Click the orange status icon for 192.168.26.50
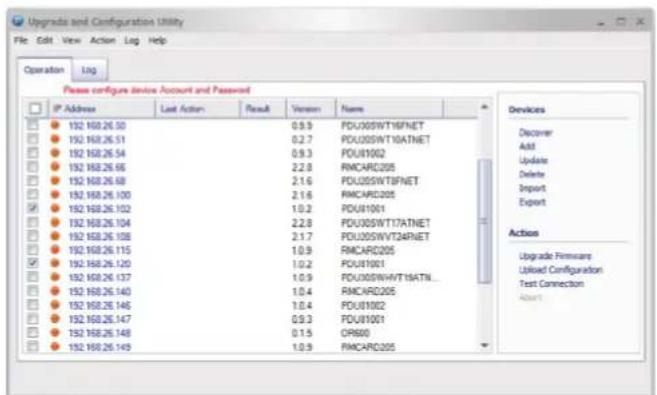Screen dimensions: 657x395 (55, 125)
